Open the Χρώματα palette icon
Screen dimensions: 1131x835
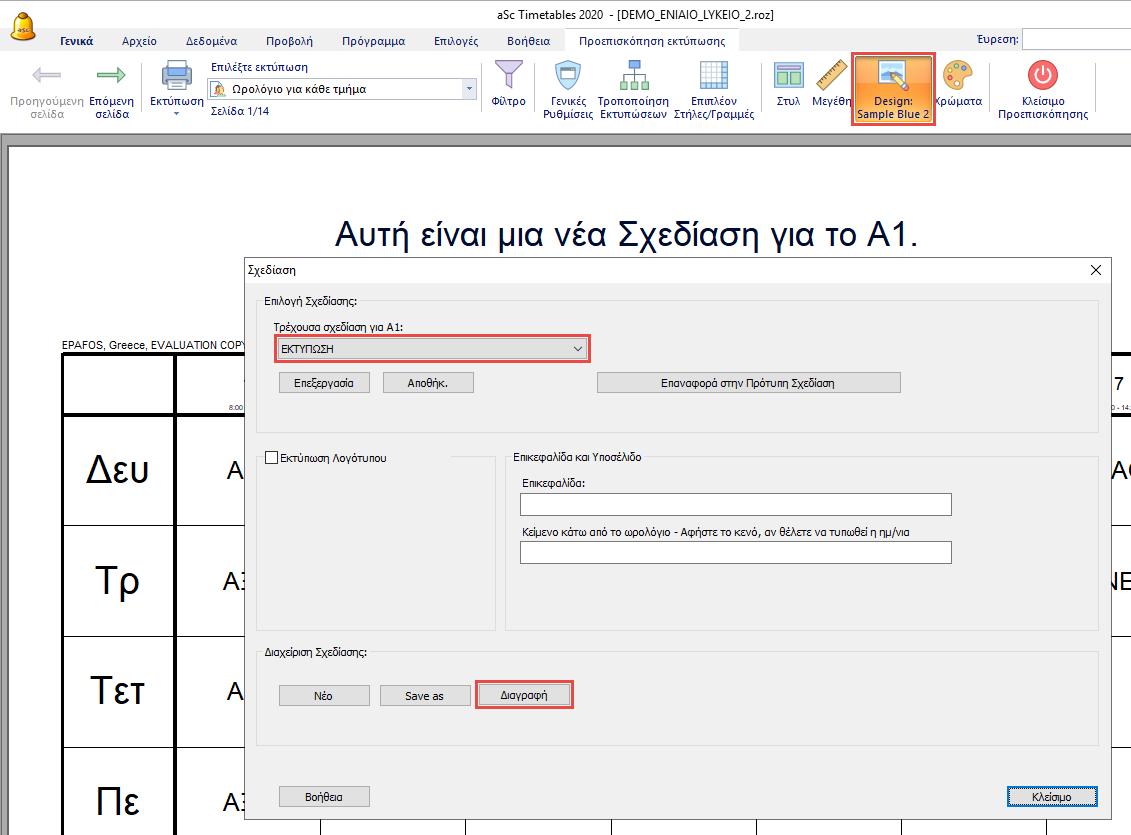pyautogui.click(x=957, y=77)
